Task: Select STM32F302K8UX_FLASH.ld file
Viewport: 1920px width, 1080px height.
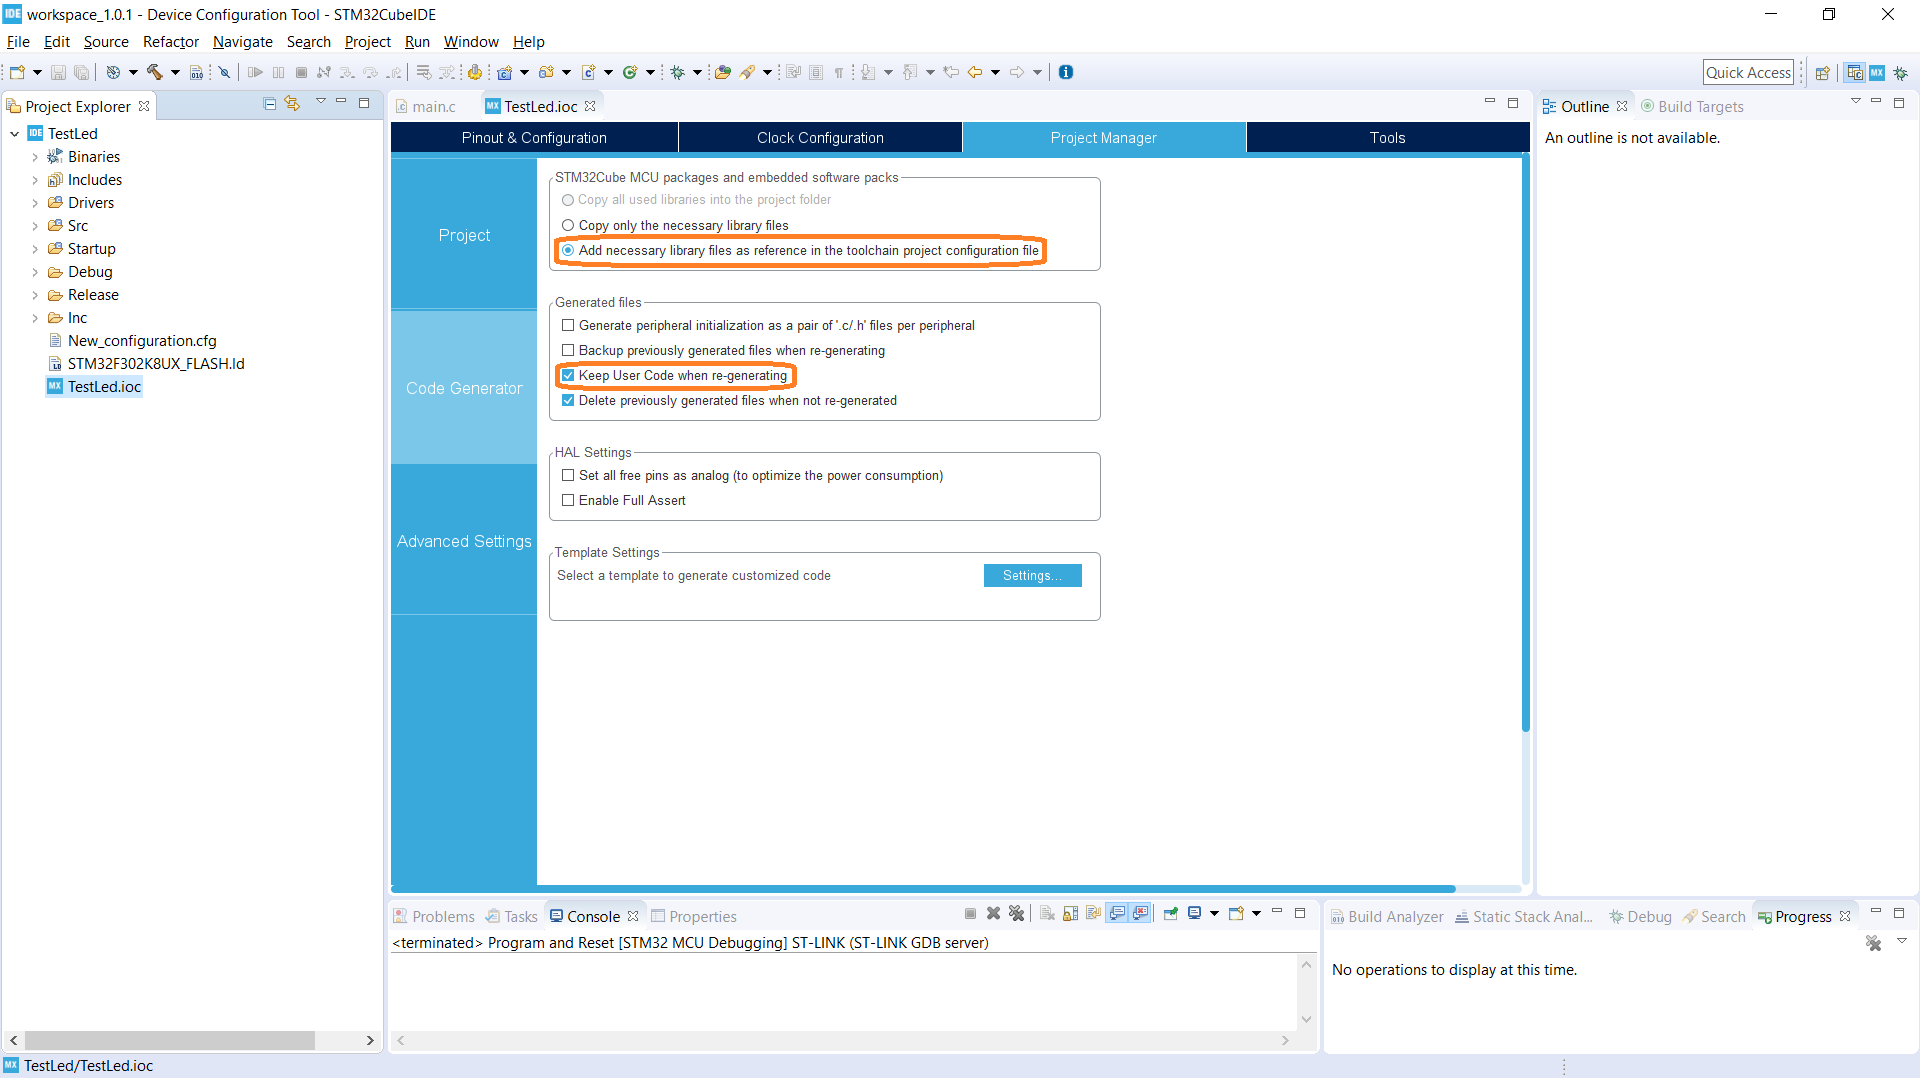Action: [156, 364]
